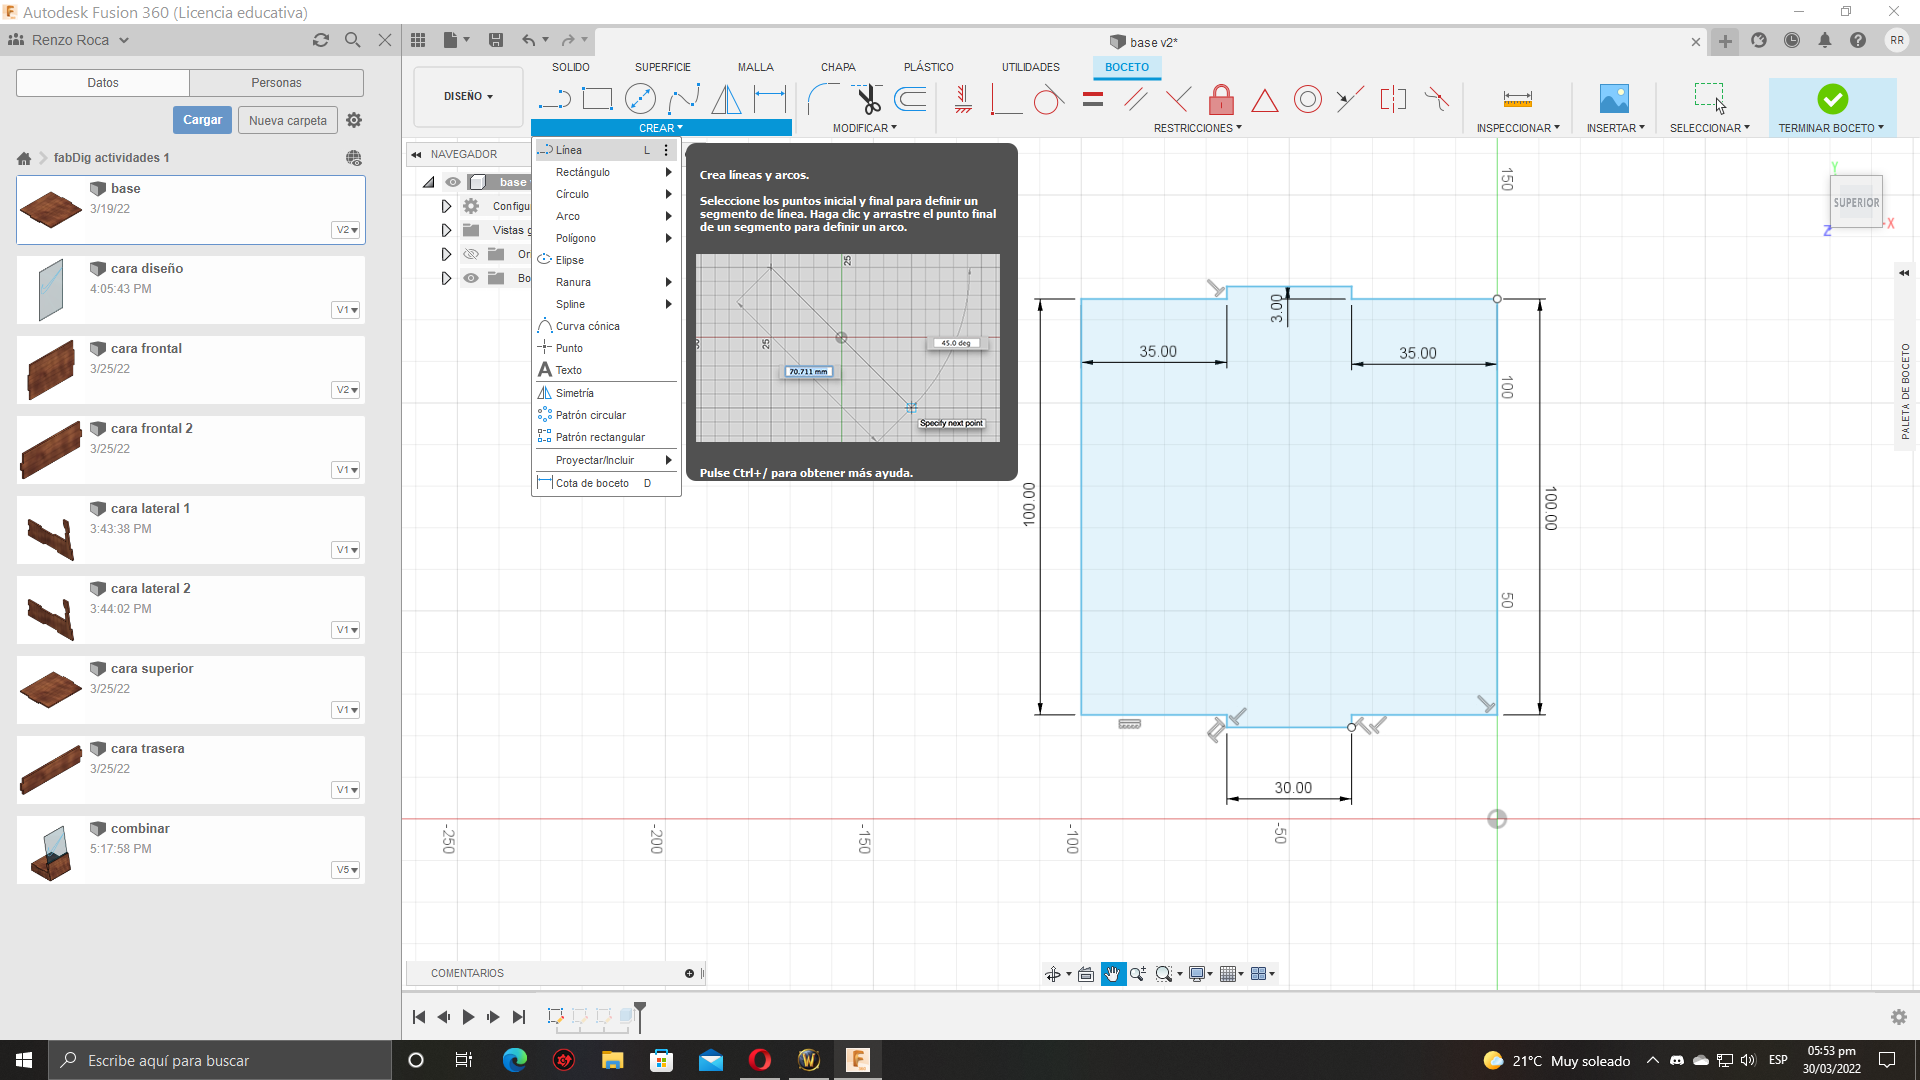
Task: Refresh the data panel
Action: coord(321,40)
